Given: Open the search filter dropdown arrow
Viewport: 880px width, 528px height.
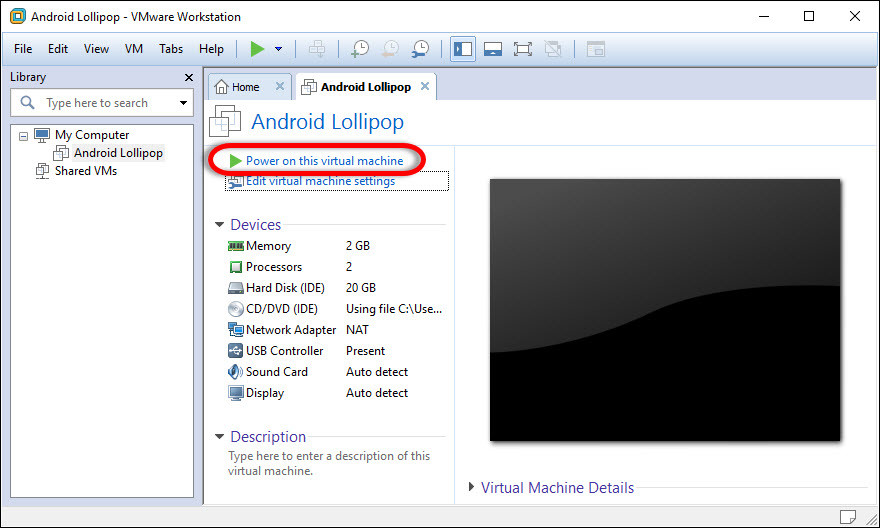Looking at the screenshot, I should (x=184, y=103).
